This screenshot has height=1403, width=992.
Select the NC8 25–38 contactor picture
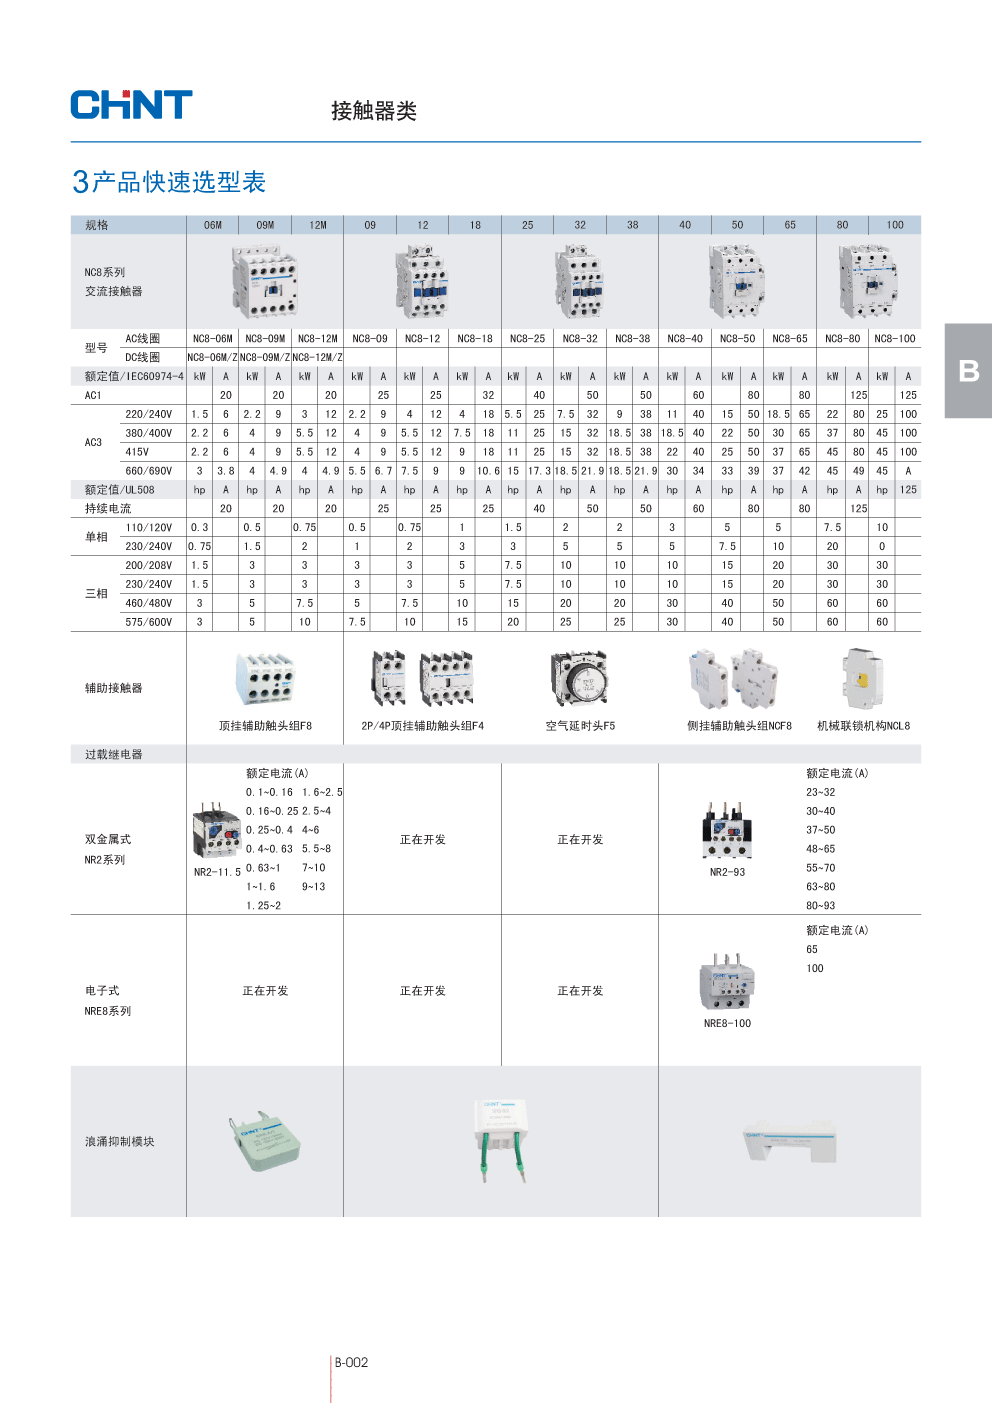[580, 282]
